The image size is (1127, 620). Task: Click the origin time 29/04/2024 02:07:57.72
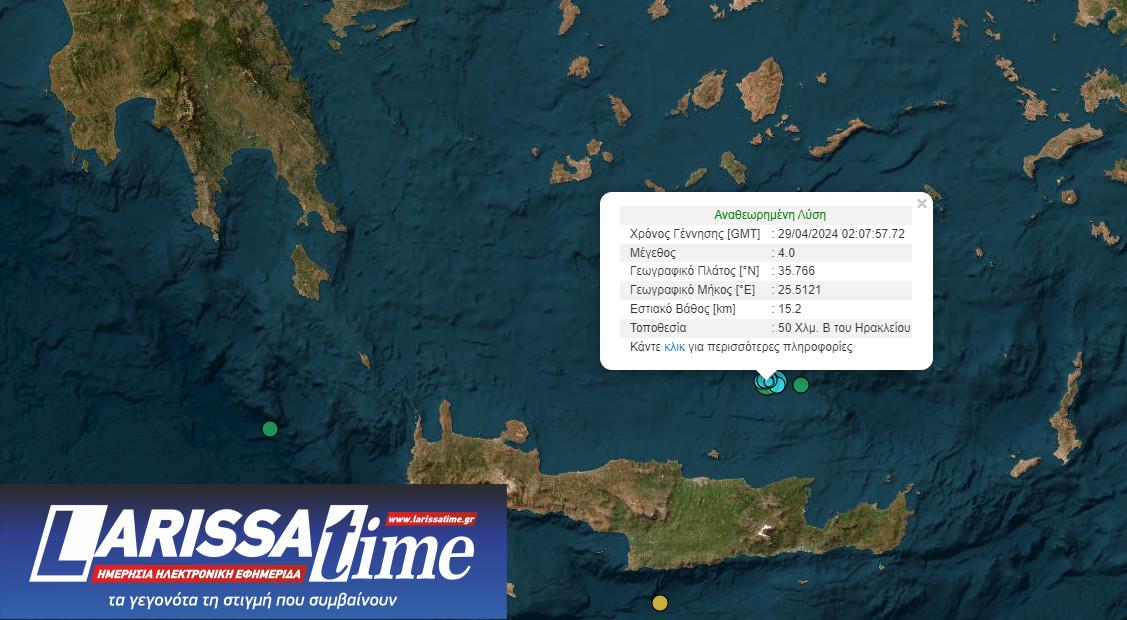841,234
